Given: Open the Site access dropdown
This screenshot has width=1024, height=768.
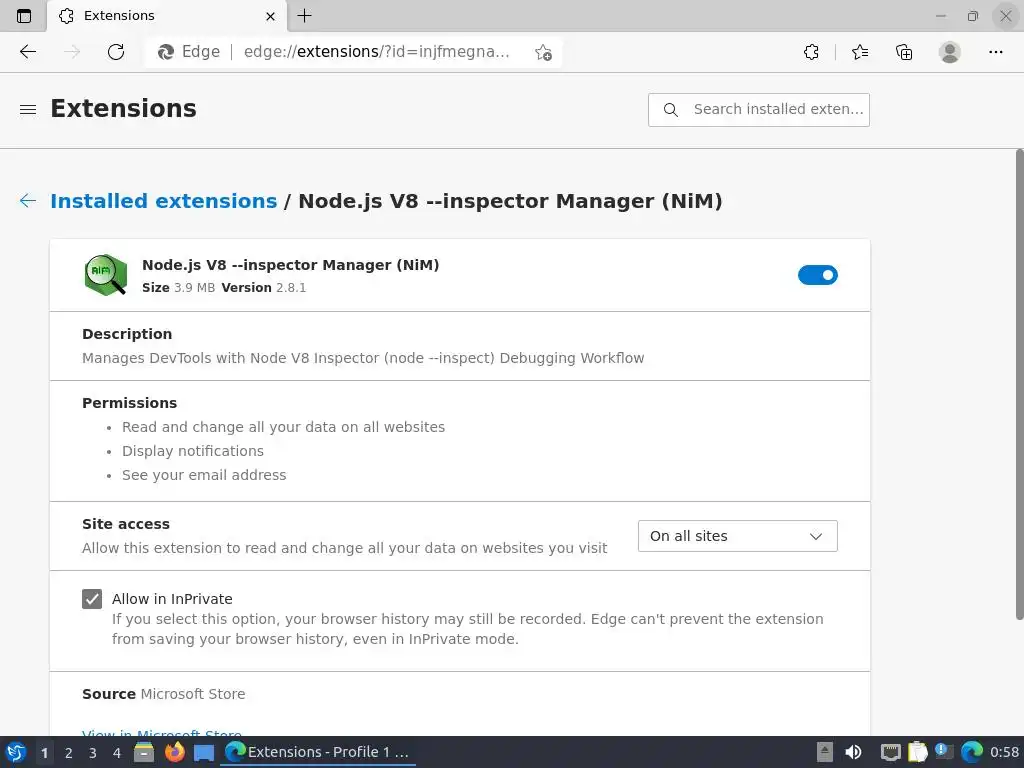Looking at the screenshot, I should tap(737, 536).
